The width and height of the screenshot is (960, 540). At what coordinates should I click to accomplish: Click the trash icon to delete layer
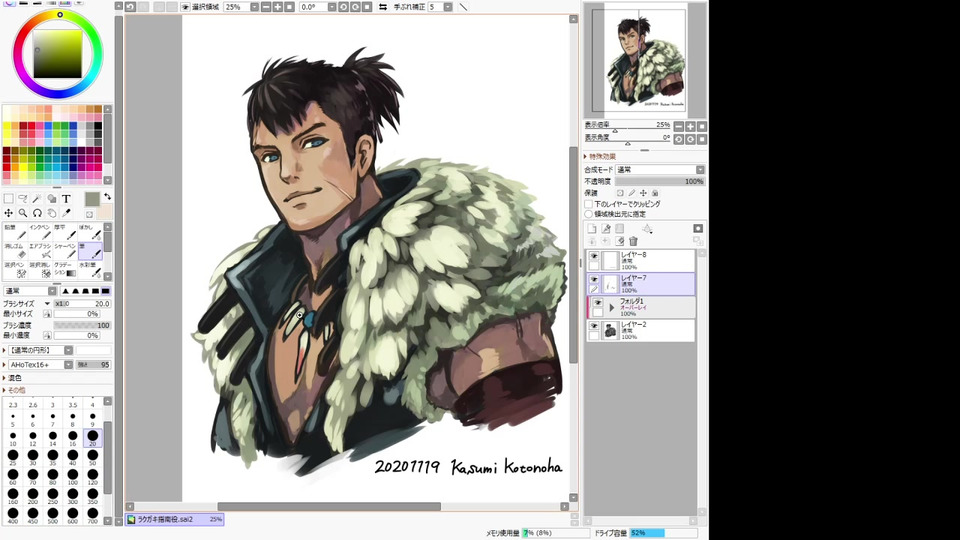click(633, 241)
